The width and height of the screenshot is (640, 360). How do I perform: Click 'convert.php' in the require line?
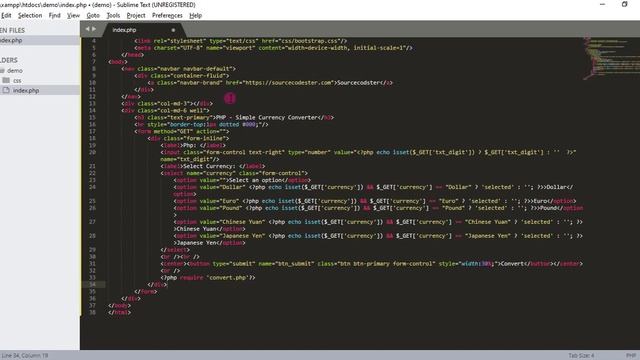[228, 278]
